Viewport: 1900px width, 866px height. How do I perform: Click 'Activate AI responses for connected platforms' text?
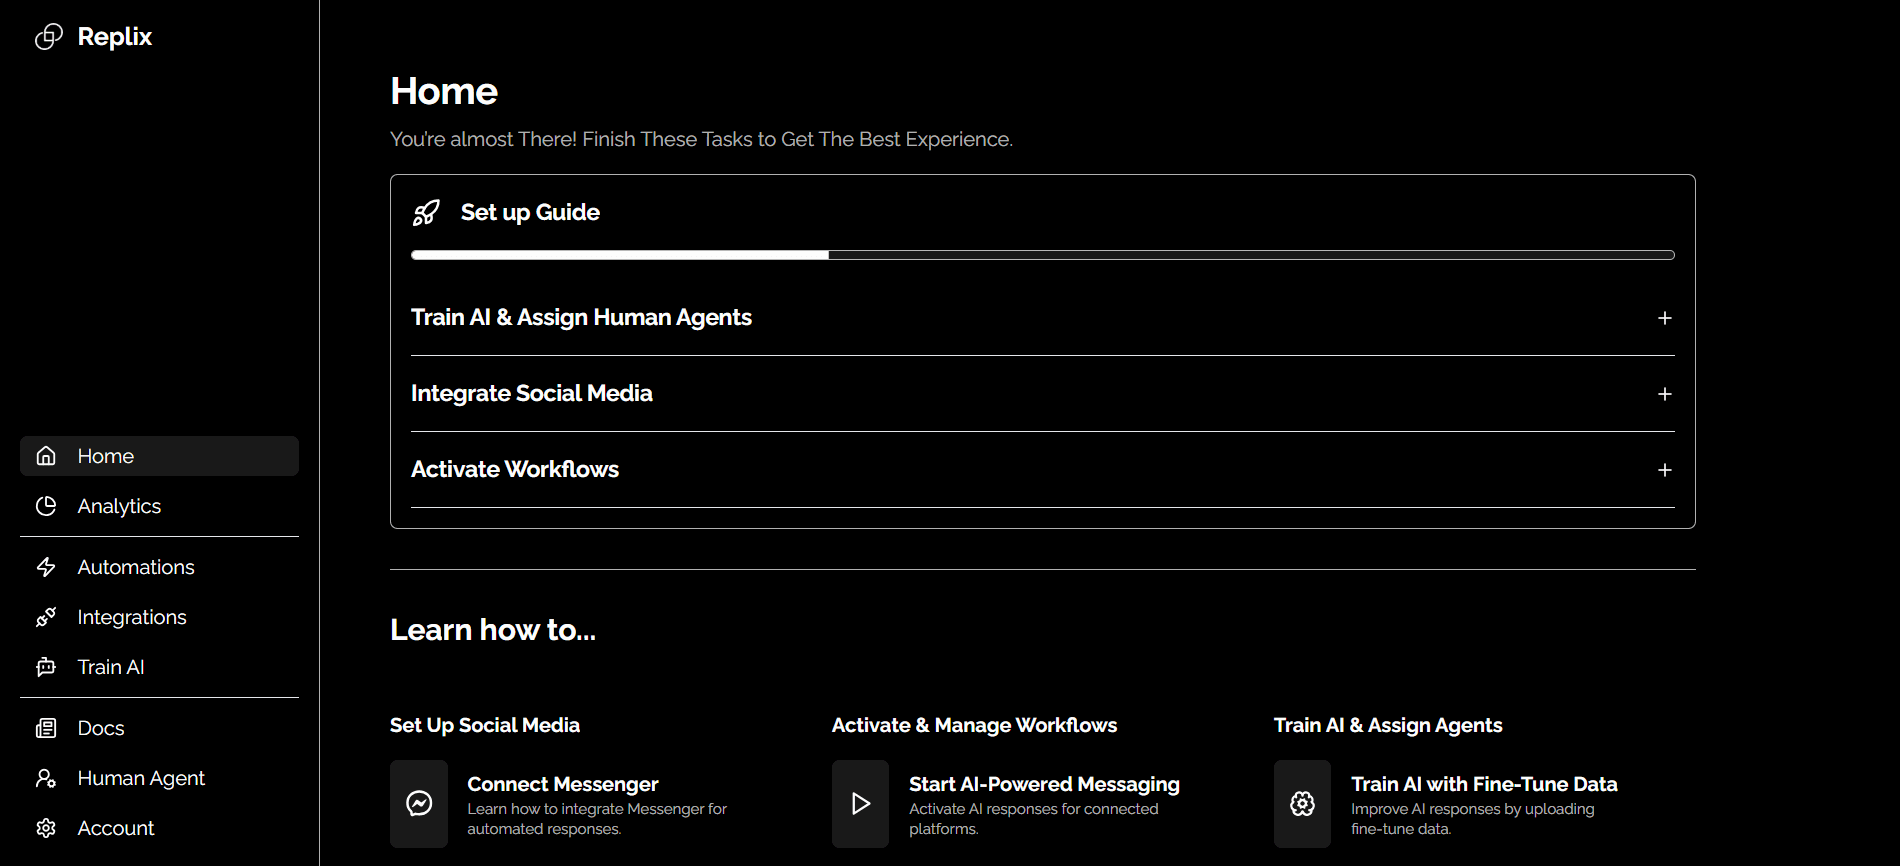[x=1034, y=819]
